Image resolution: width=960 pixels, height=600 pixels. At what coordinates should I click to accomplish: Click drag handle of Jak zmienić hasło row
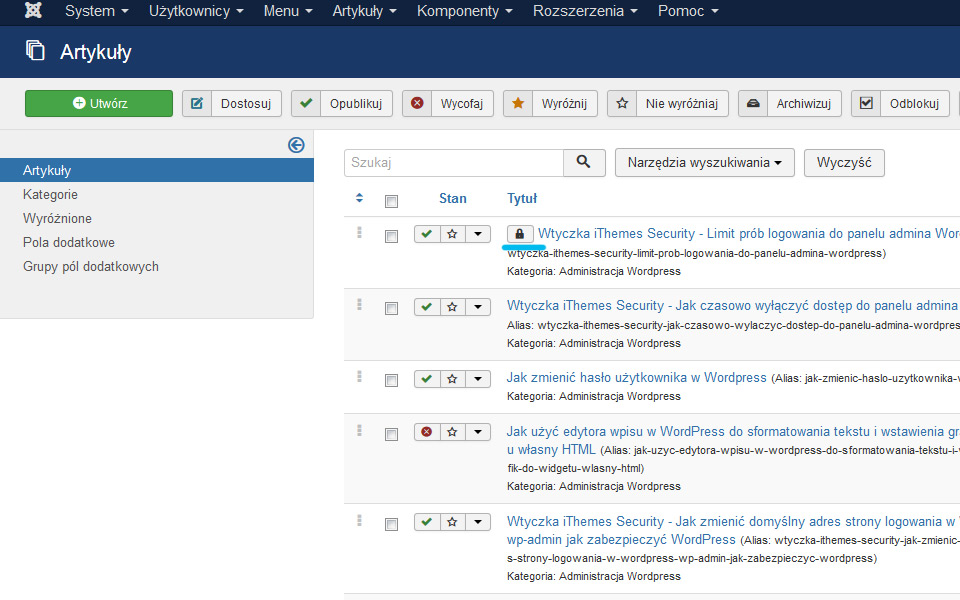[359, 377]
